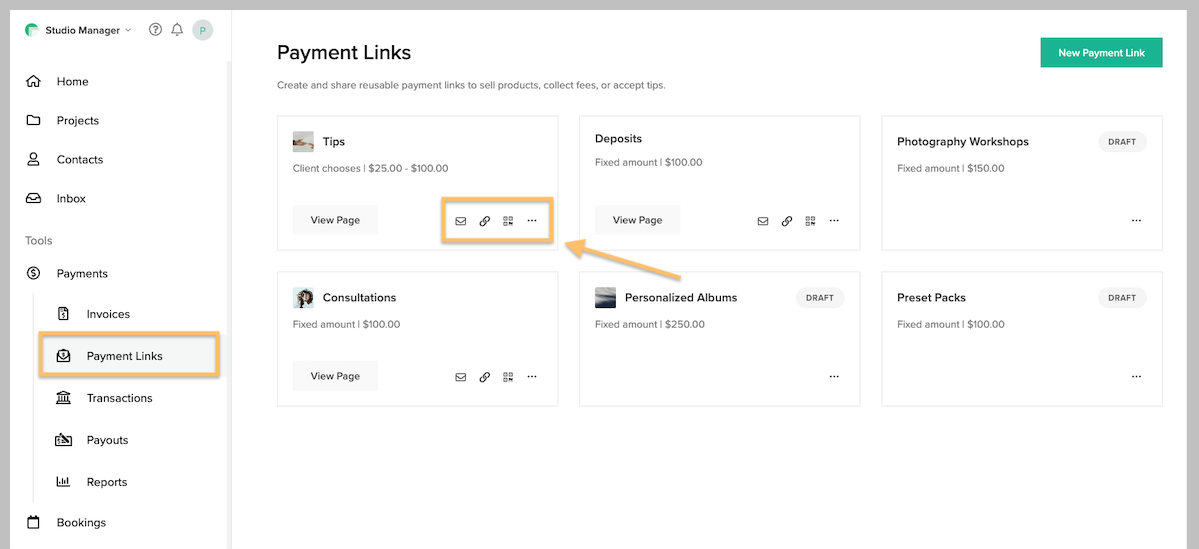The height and width of the screenshot is (549, 1199).
Task: Show QR code for Consultations link
Action: 508,377
